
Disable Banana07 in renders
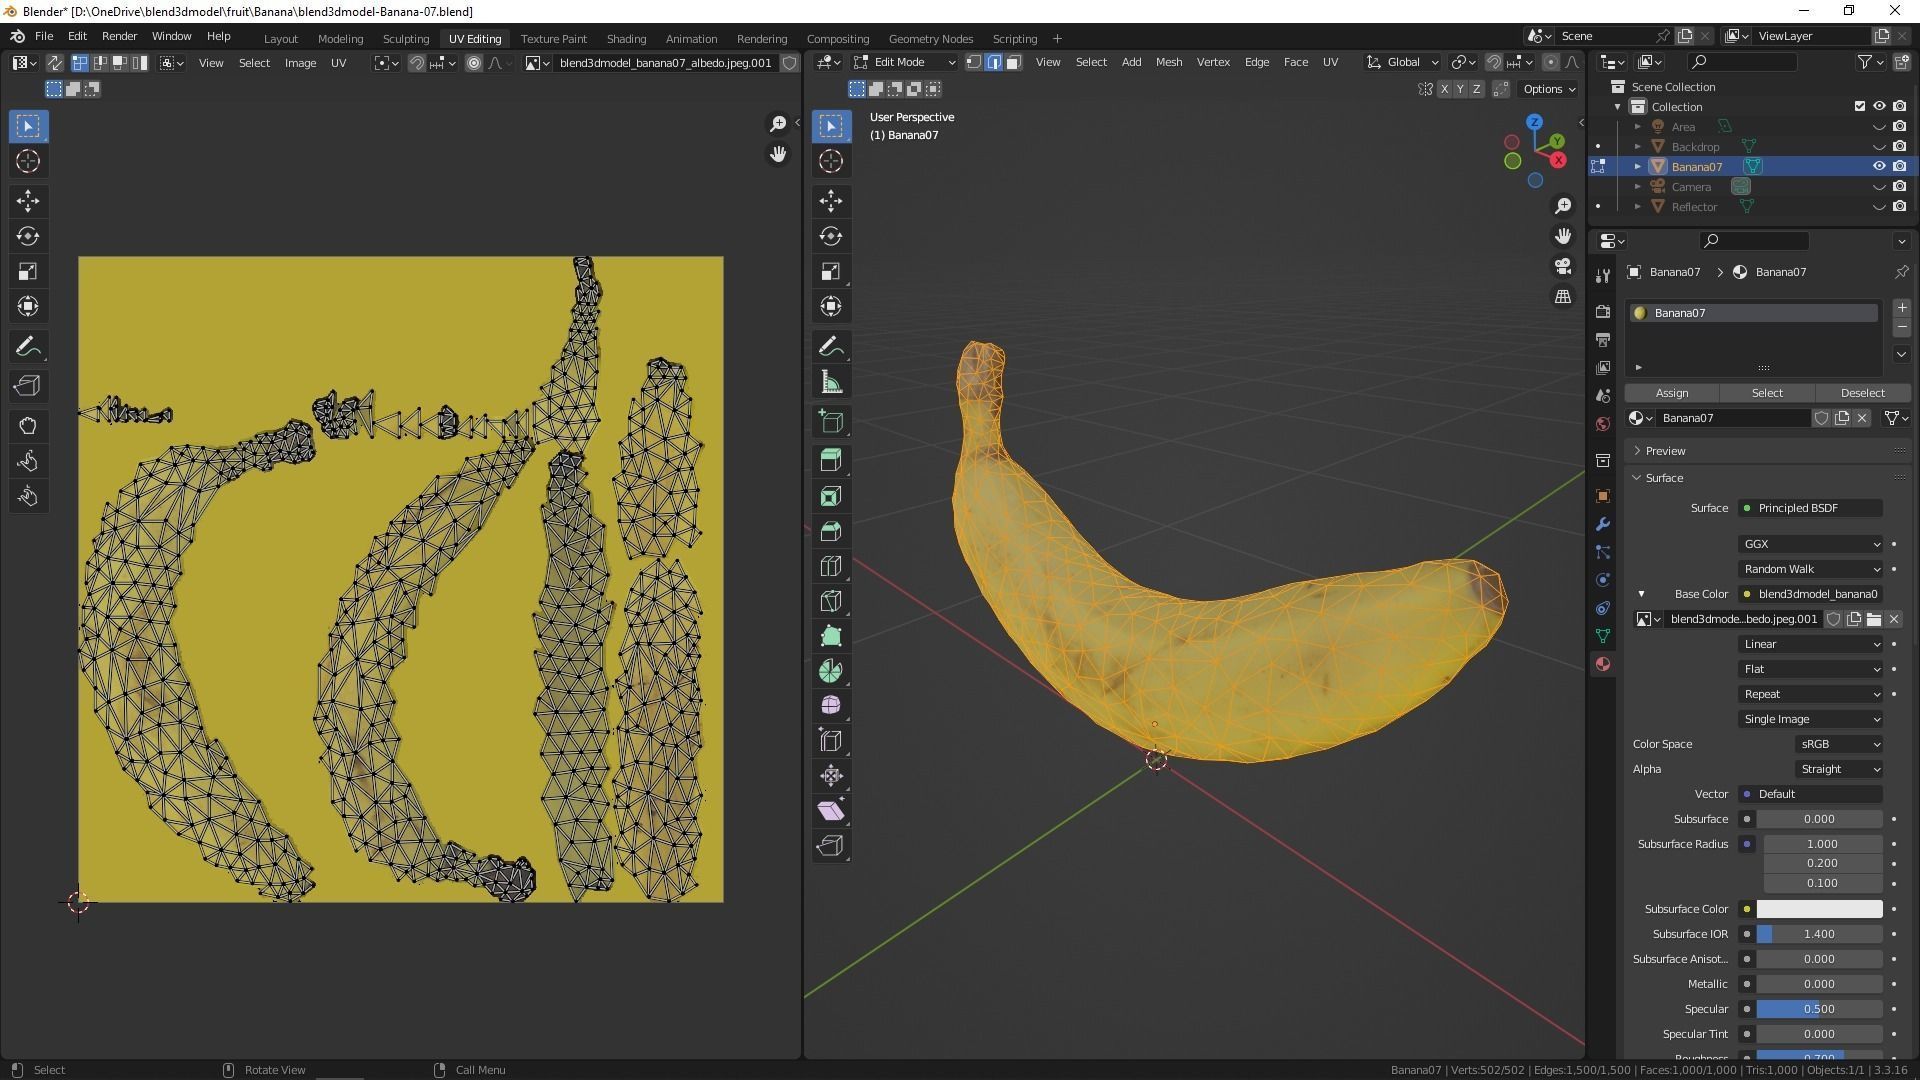click(1899, 166)
